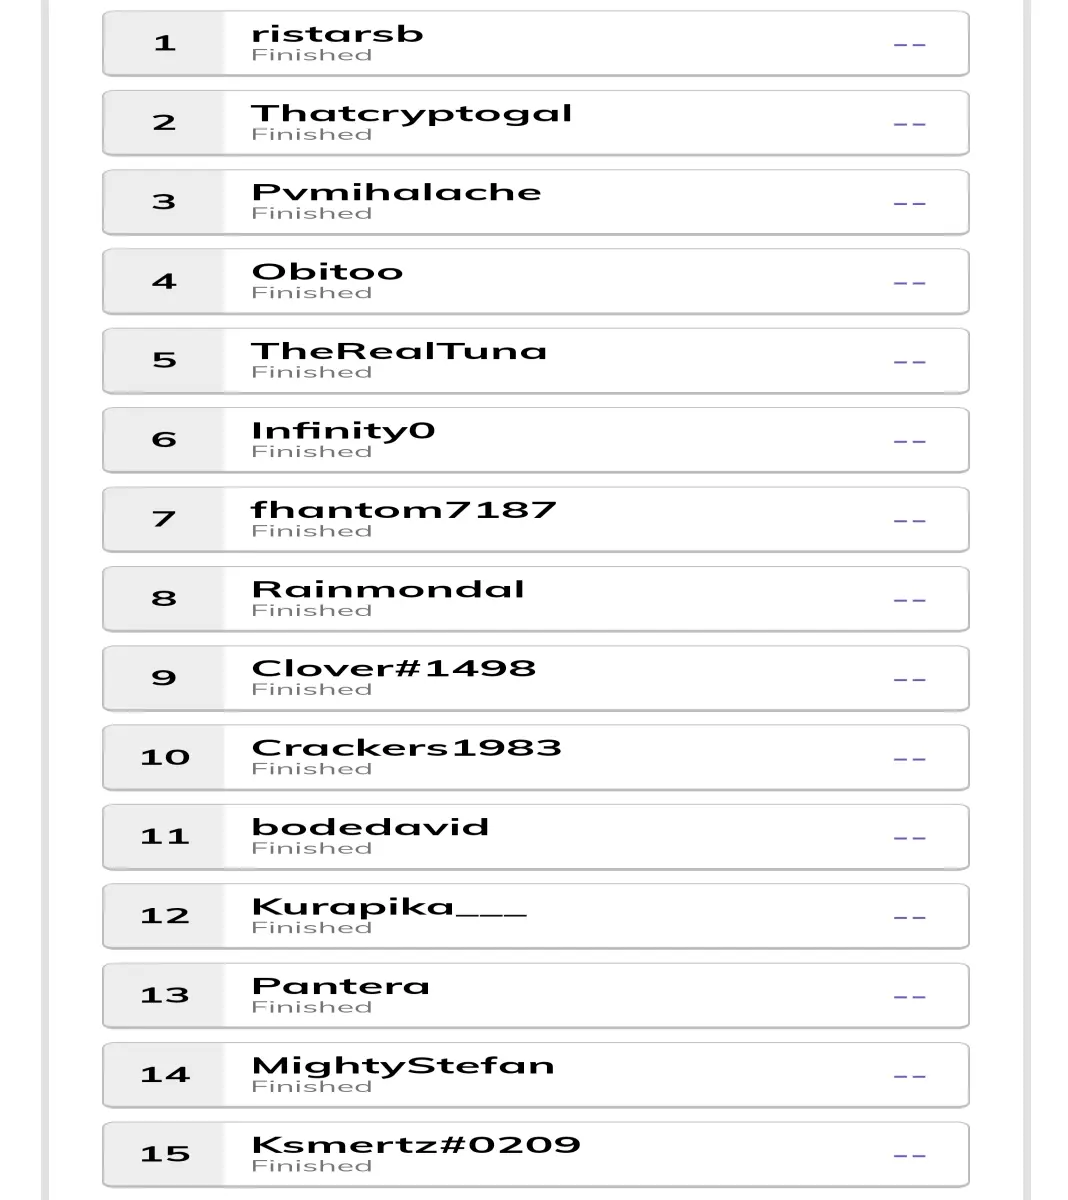Open TheRealTuna's leaderboard entry
This screenshot has height=1200, width=1068.
[x=535, y=361]
